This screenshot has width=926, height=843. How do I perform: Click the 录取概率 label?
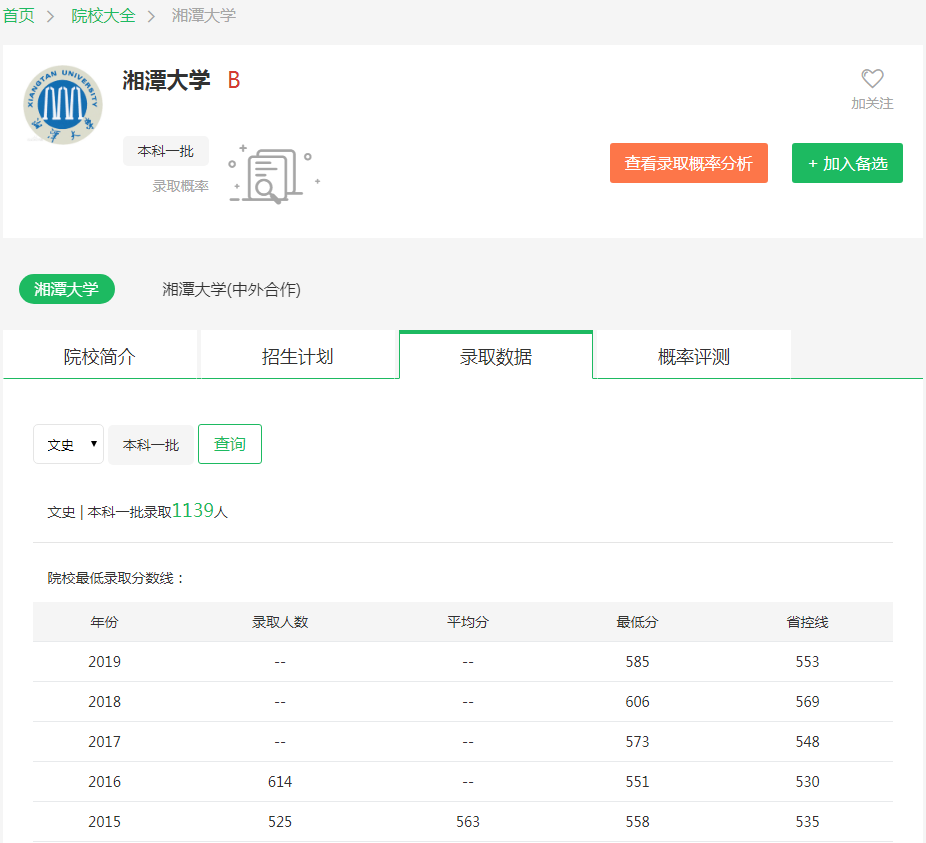coord(181,186)
